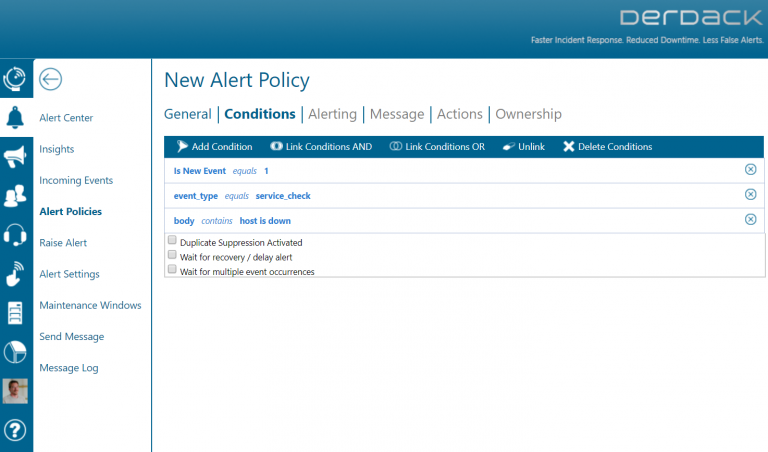Viewport: 768px width, 452px height.
Task: Unlink the selected conditions
Action: (x=524, y=146)
